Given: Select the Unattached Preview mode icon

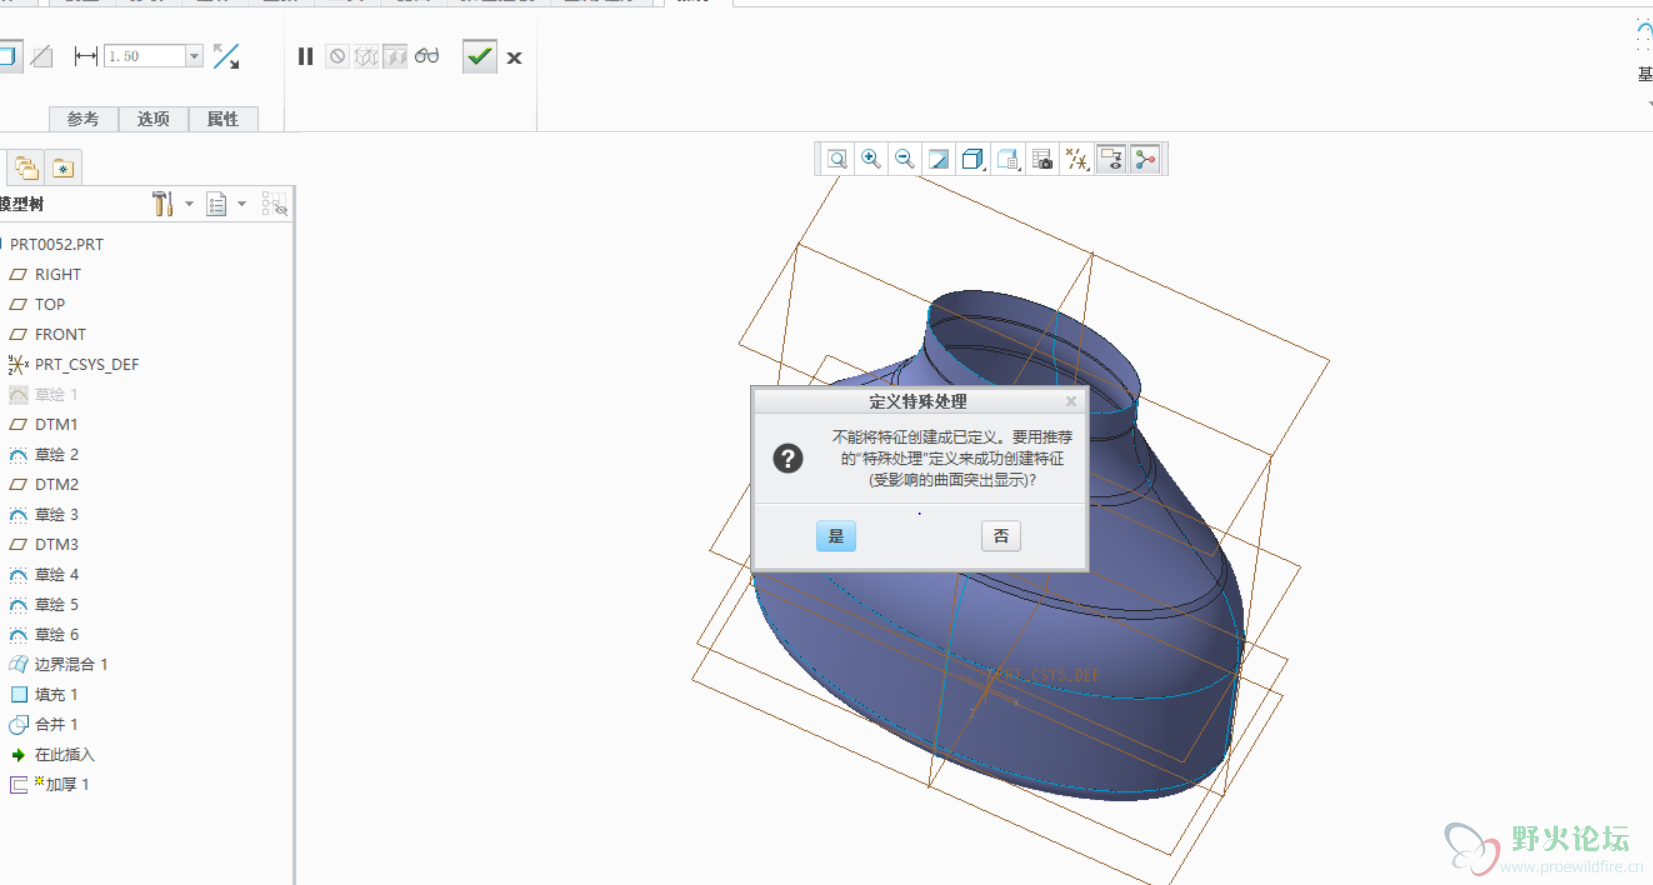Looking at the screenshot, I should point(367,57).
